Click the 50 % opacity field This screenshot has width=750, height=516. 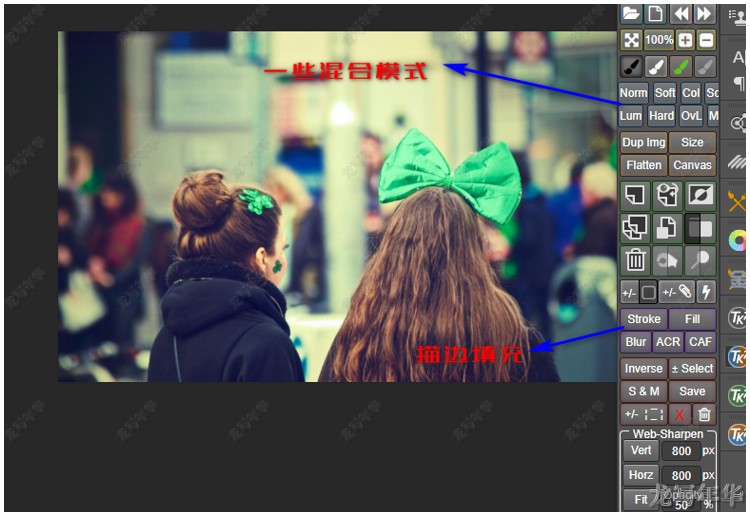pos(681,504)
